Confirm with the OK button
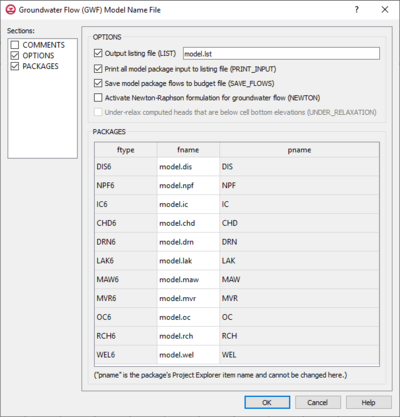400x417 pixels. pos(267,402)
